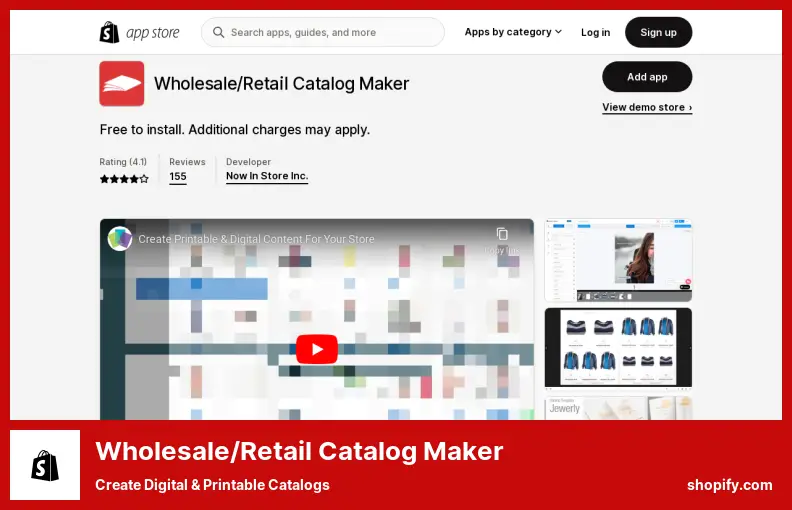Open the Log in link
This screenshot has width=792, height=510.
click(596, 32)
